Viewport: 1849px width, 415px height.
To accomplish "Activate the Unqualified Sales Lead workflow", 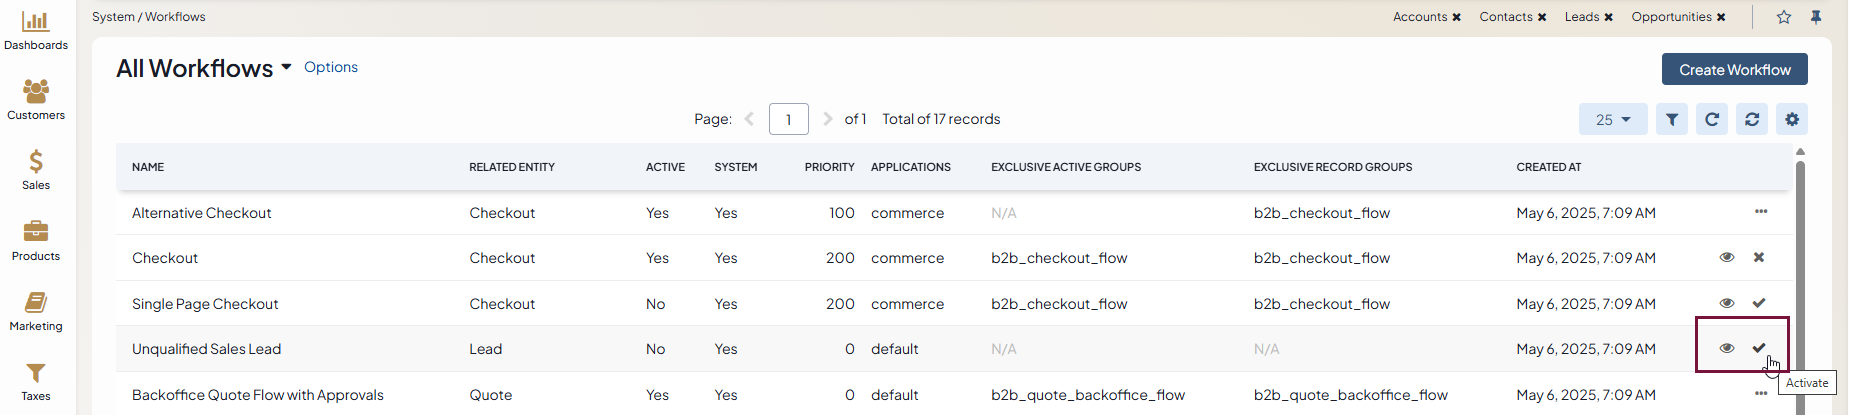I will tap(1759, 348).
